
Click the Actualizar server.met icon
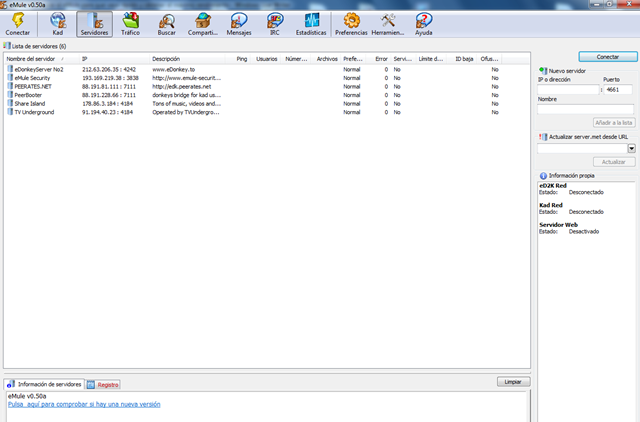(543, 137)
